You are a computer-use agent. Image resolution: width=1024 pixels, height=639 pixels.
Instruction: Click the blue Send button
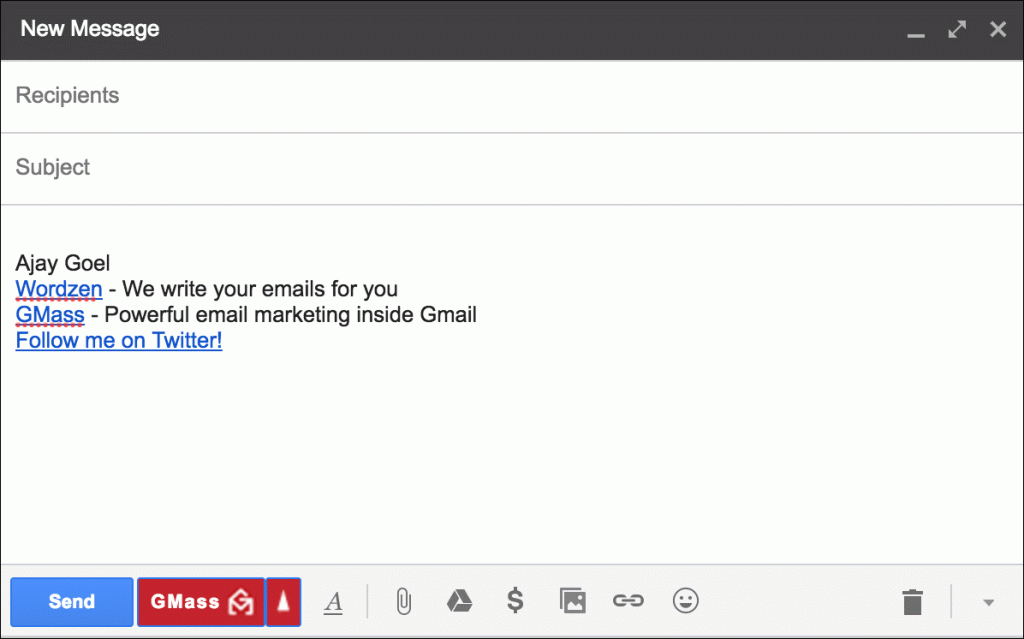(x=72, y=601)
